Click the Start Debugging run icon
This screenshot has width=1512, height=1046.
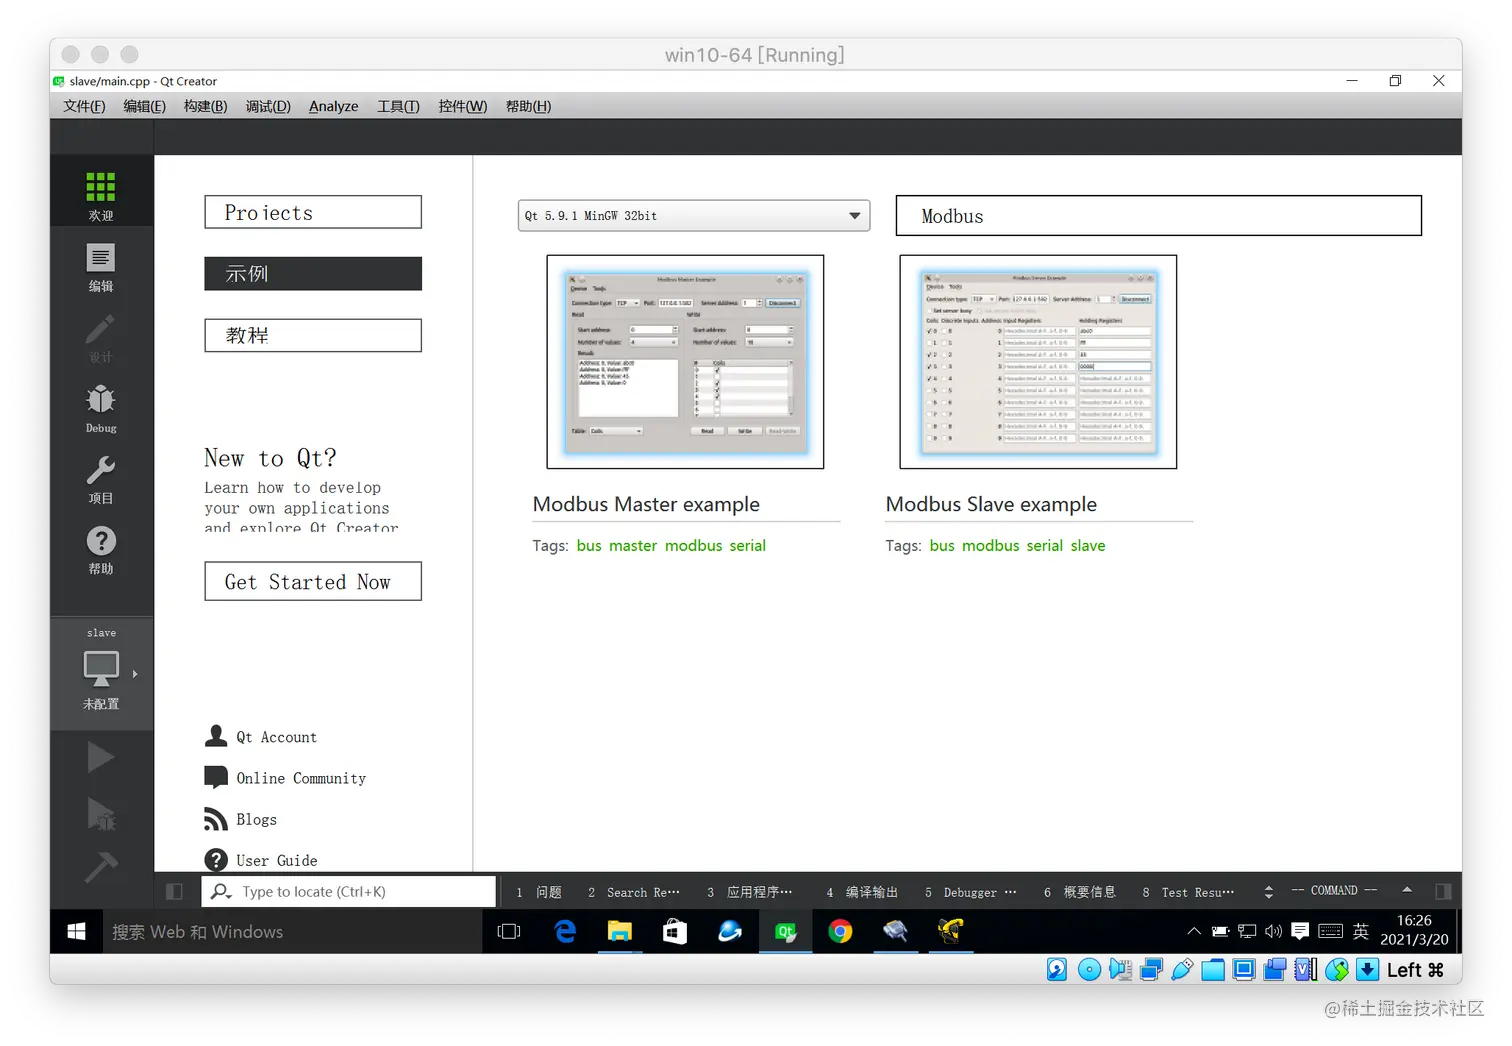101,814
